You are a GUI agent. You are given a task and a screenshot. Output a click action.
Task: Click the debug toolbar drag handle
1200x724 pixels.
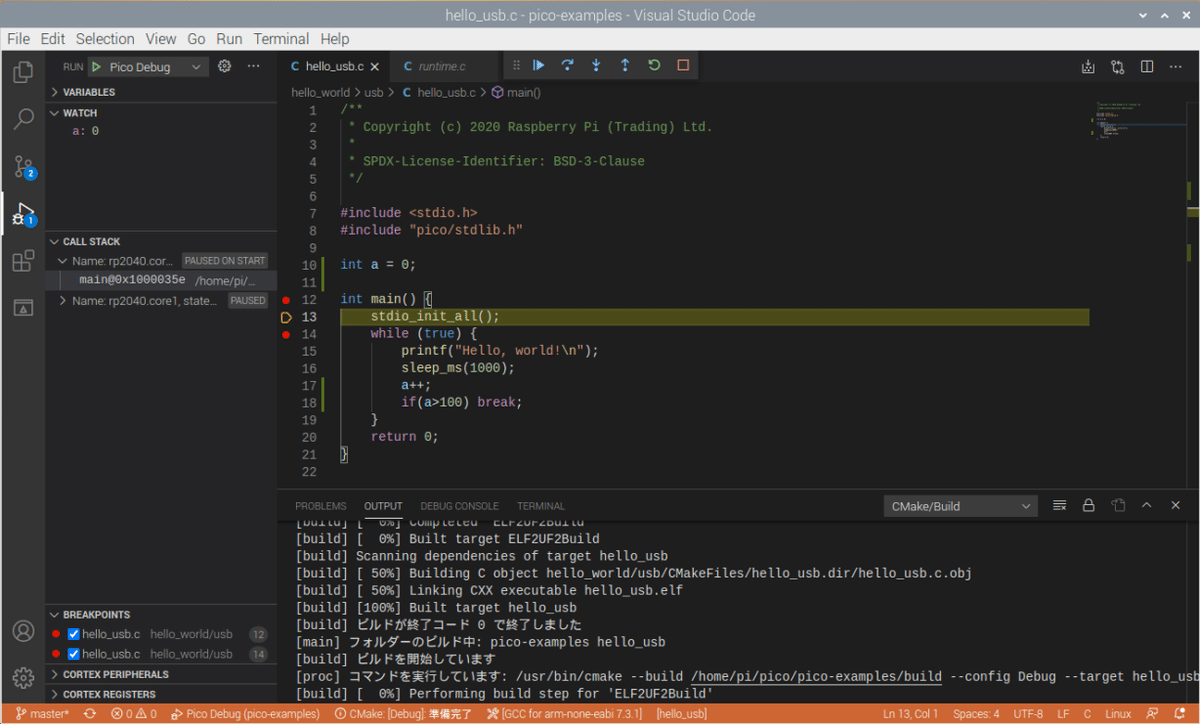pyautogui.click(x=516, y=65)
